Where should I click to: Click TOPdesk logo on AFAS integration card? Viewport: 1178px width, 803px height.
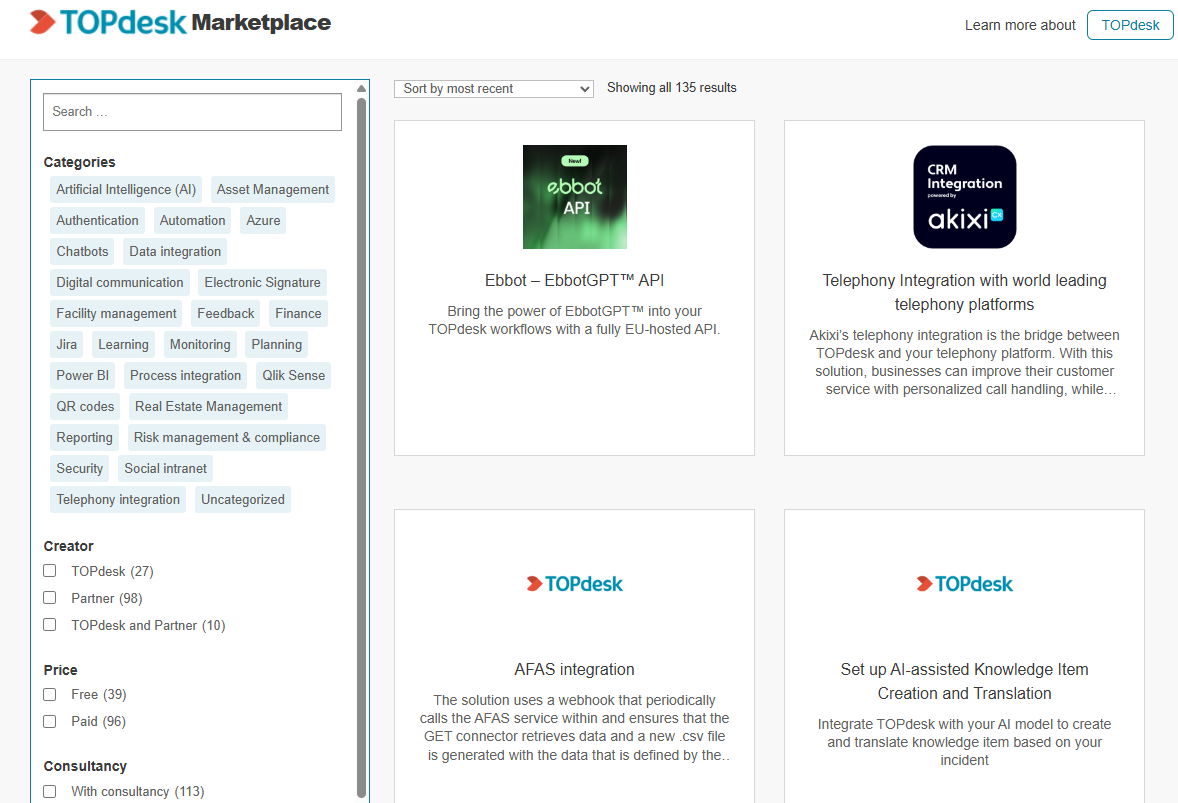[x=575, y=584]
